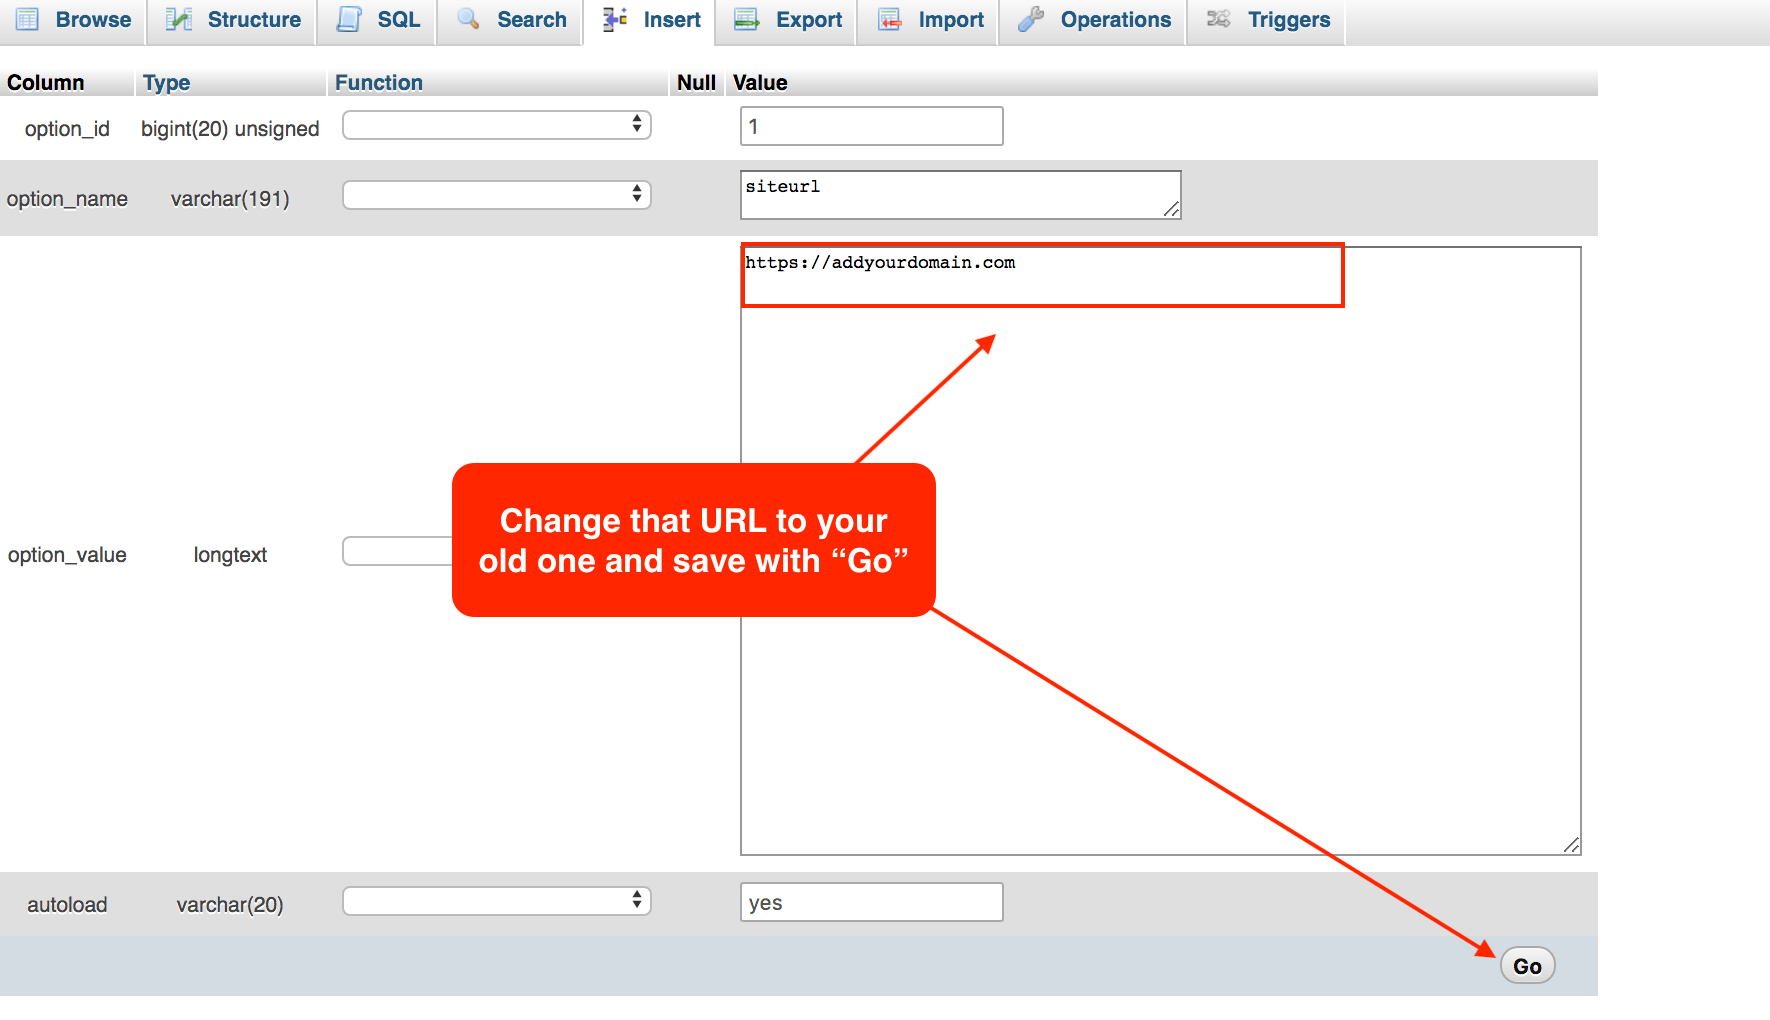Open the Triggers tab
1770x1020 pixels.
coord(1288,20)
